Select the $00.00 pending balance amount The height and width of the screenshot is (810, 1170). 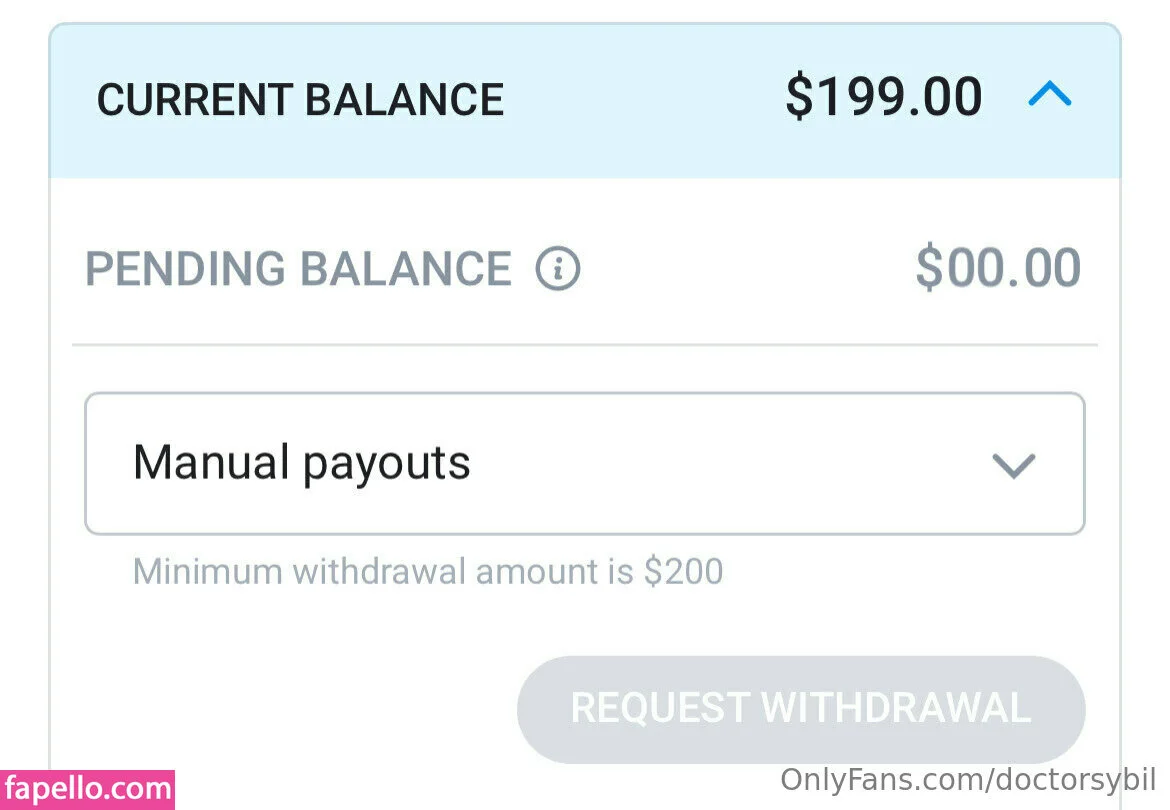click(998, 269)
